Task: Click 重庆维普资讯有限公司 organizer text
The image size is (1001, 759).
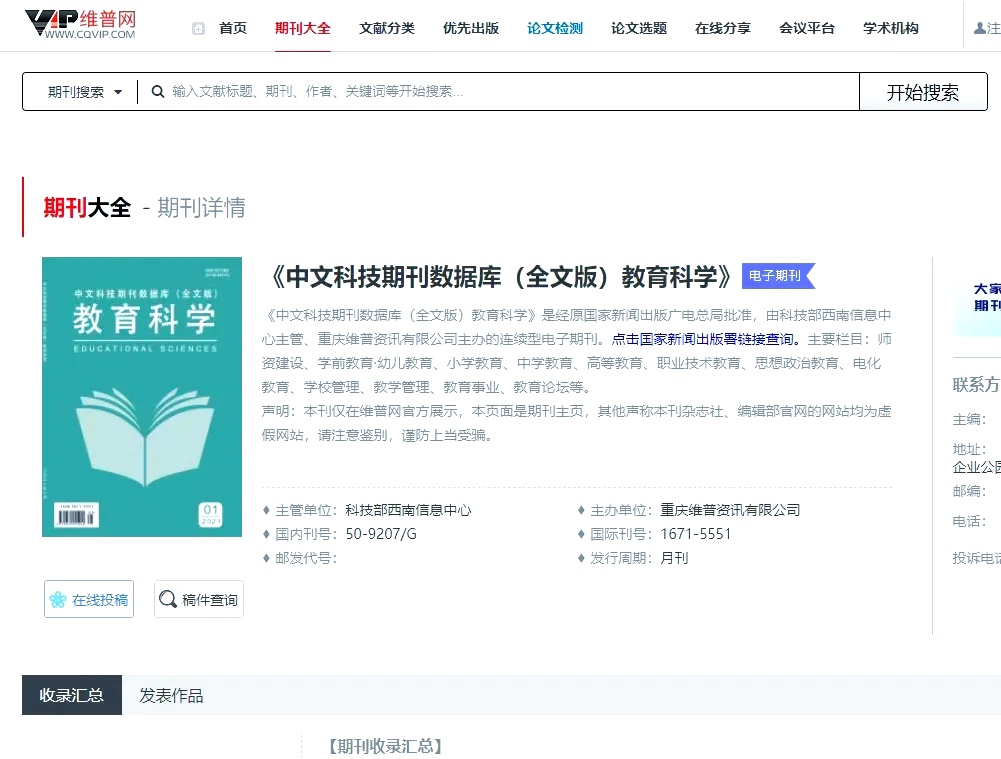Action: click(x=730, y=510)
